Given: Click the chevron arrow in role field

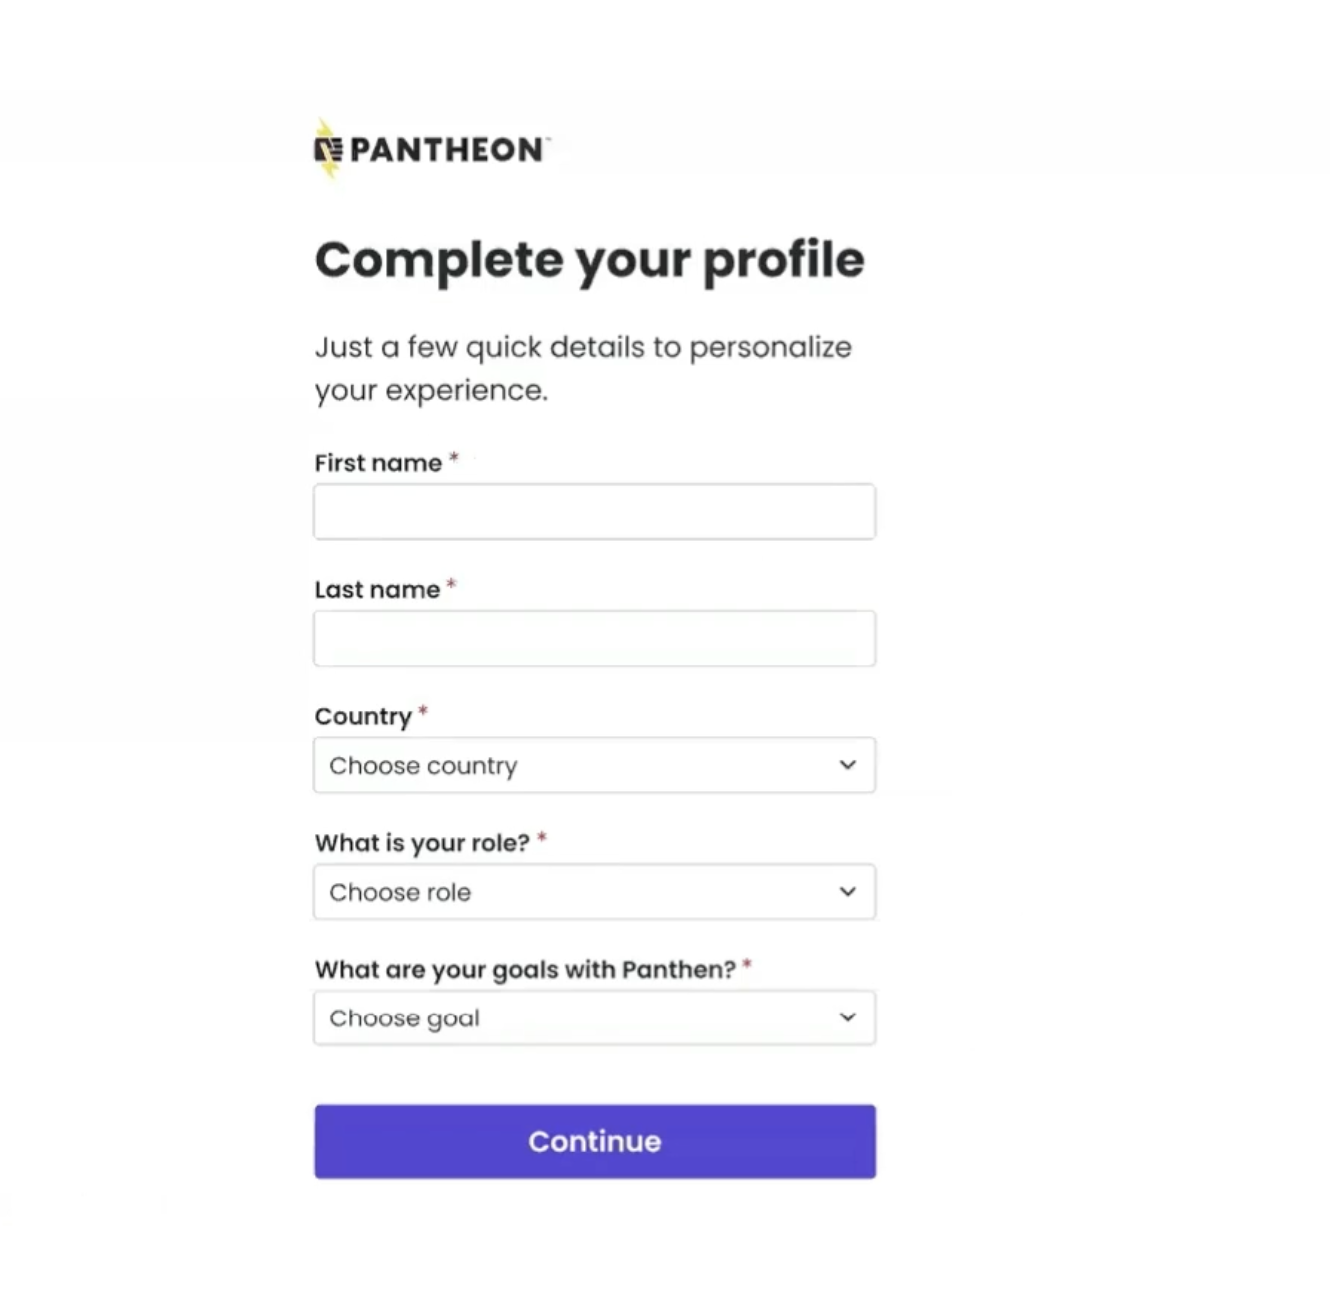Looking at the screenshot, I should (848, 892).
